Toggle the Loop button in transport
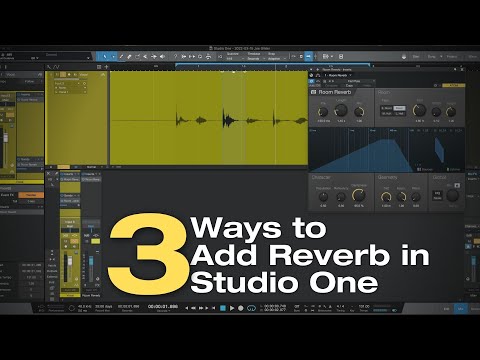 251,308
